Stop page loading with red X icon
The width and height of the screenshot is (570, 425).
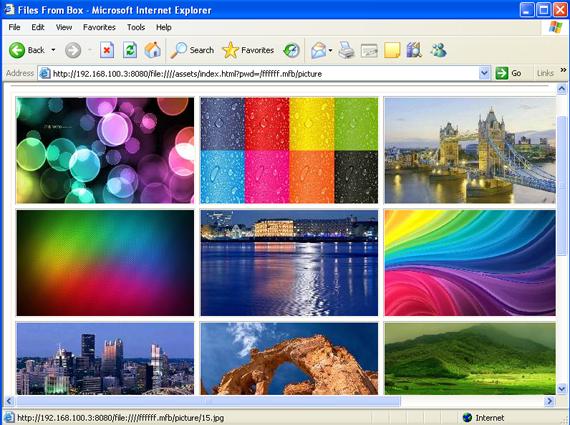click(x=107, y=50)
